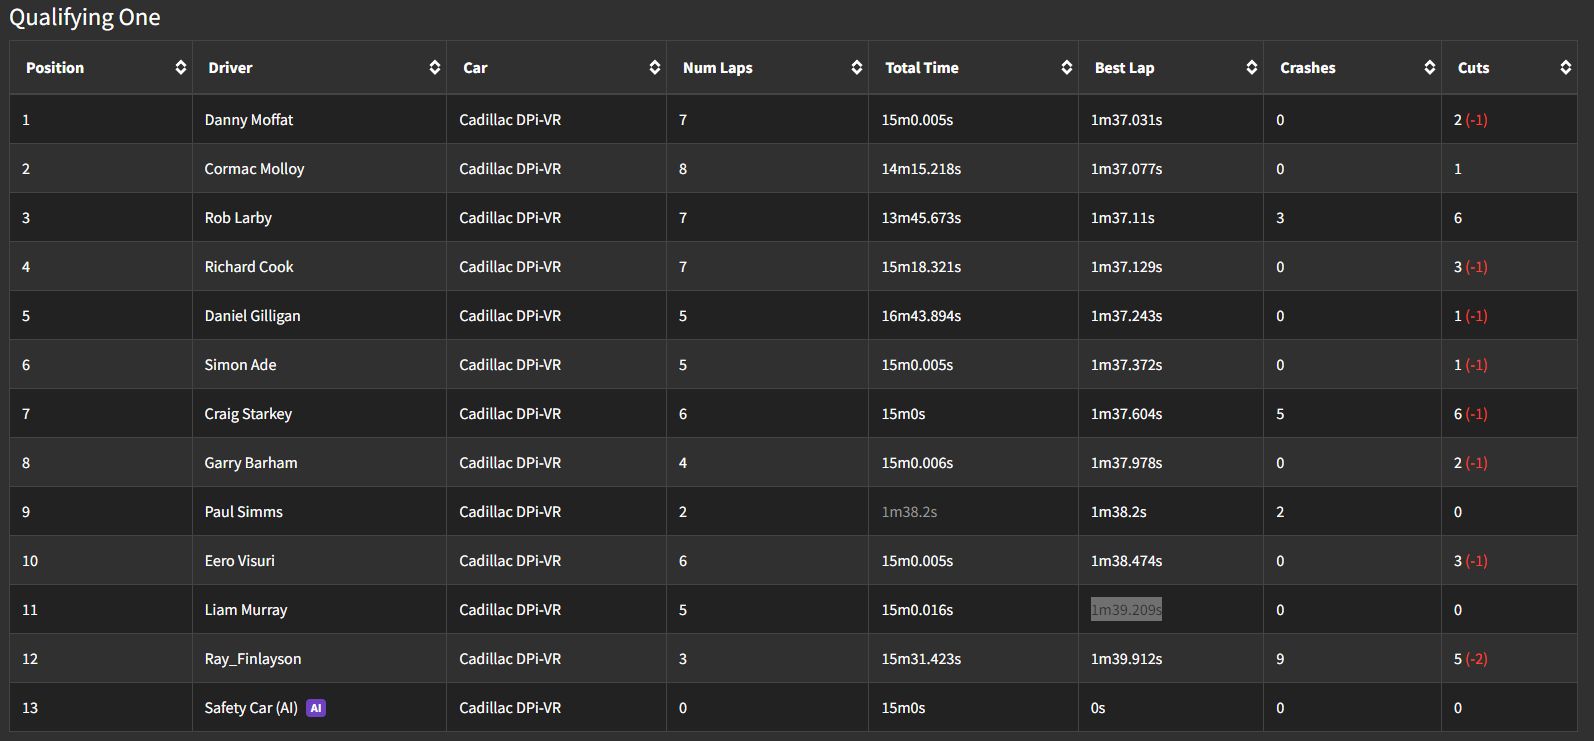Click driver Richard Cook

[249, 267]
